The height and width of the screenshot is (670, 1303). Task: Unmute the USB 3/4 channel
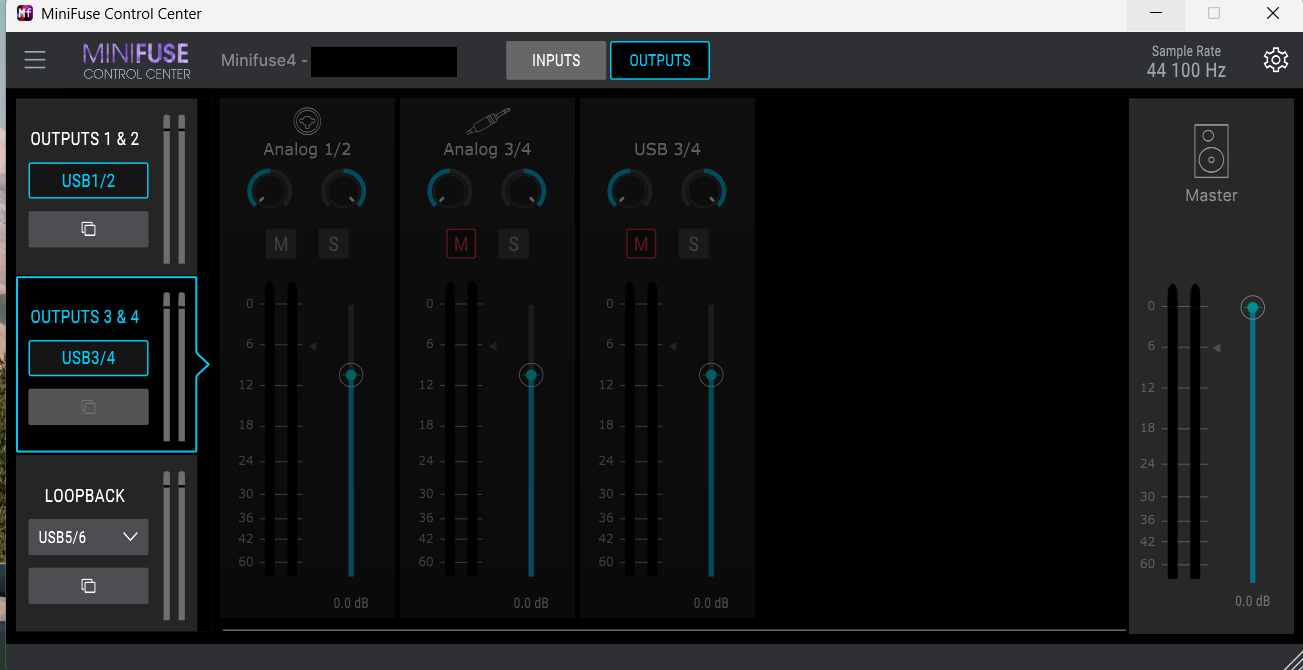point(641,244)
